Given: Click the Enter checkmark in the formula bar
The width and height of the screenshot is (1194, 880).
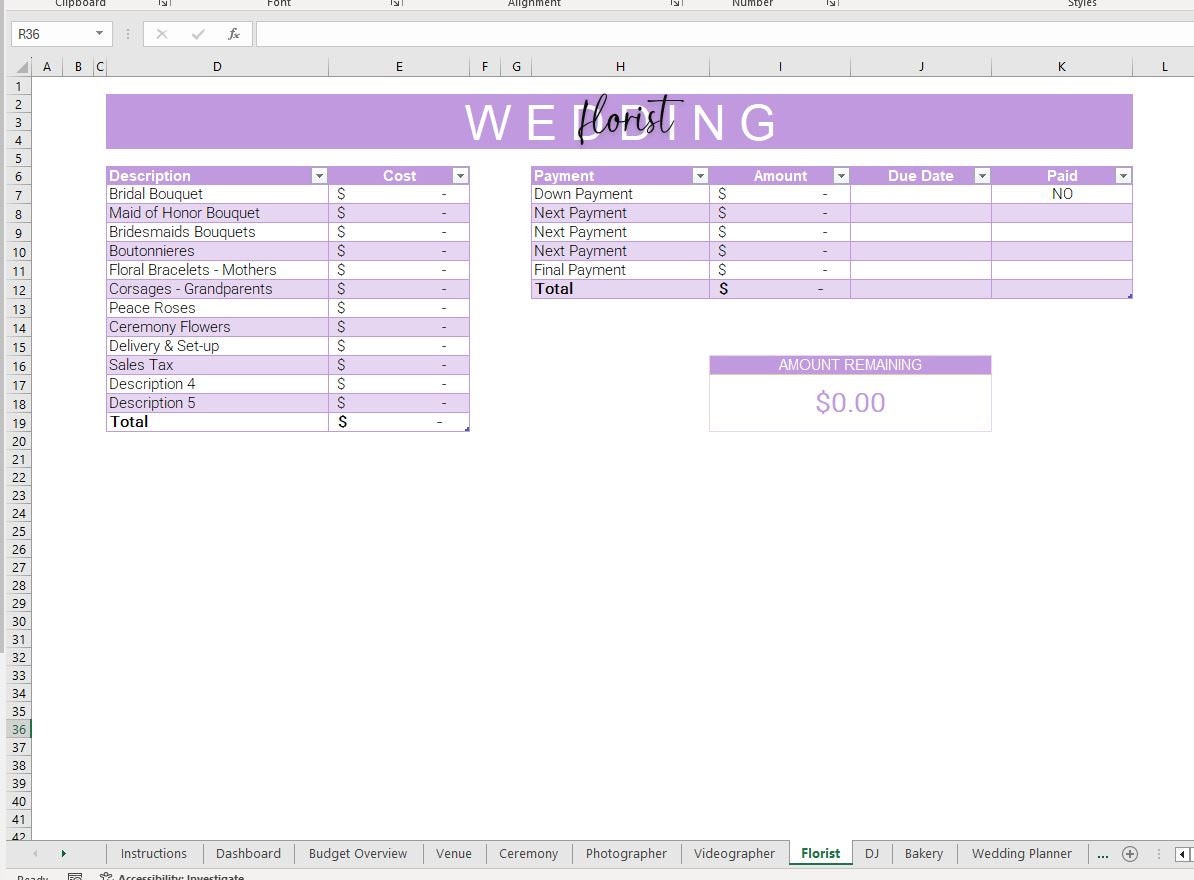Looking at the screenshot, I should coord(197,33).
